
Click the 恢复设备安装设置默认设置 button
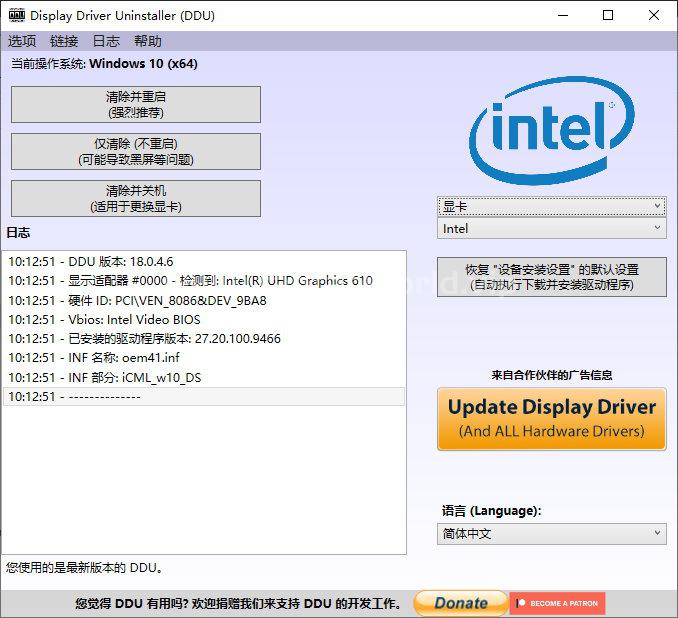(x=552, y=277)
